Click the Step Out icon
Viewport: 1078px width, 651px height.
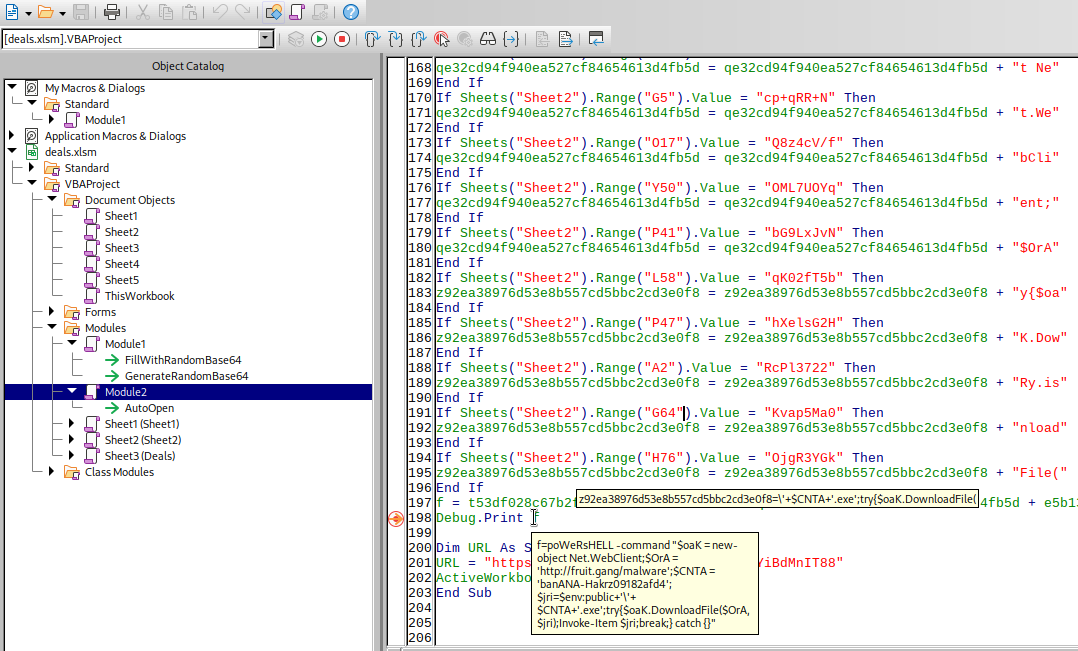tap(418, 39)
